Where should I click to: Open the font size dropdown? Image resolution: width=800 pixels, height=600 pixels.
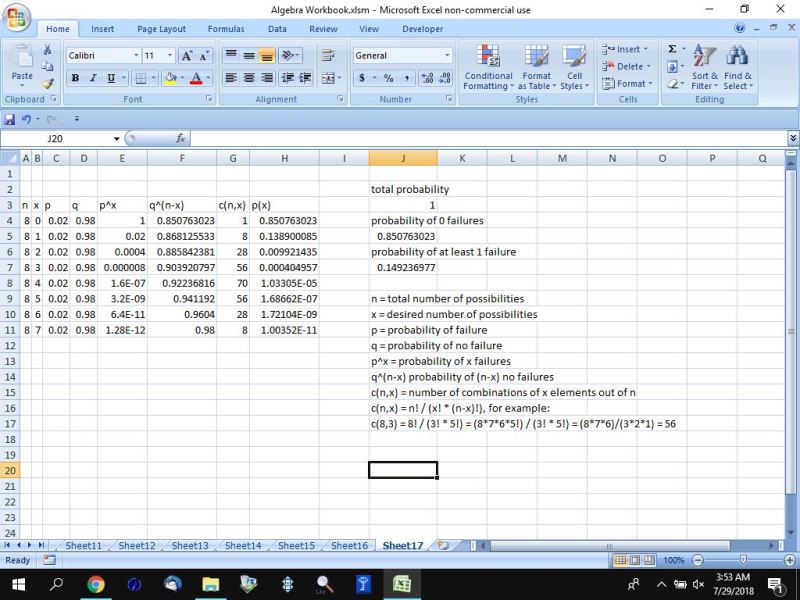(x=170, y=56)
